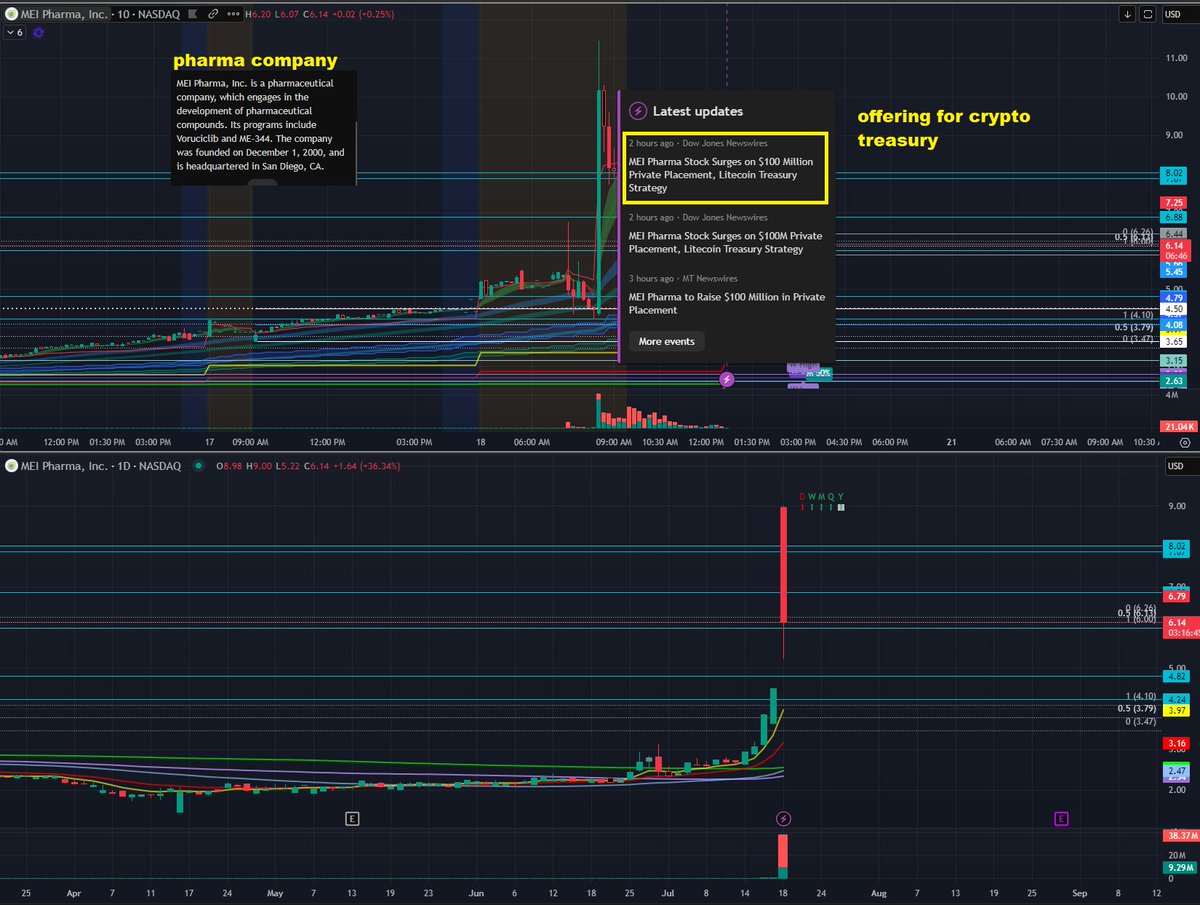
Task: Click the 'Aug' label on daily time axis
Action: [x=878, y=893]
